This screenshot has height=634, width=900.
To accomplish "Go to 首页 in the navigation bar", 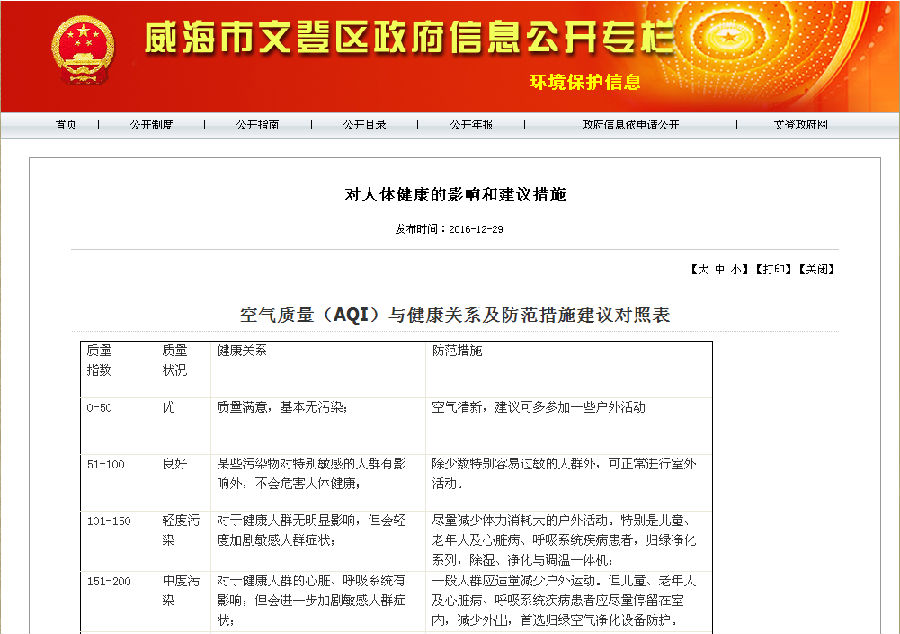I will (x=66, y=125).
